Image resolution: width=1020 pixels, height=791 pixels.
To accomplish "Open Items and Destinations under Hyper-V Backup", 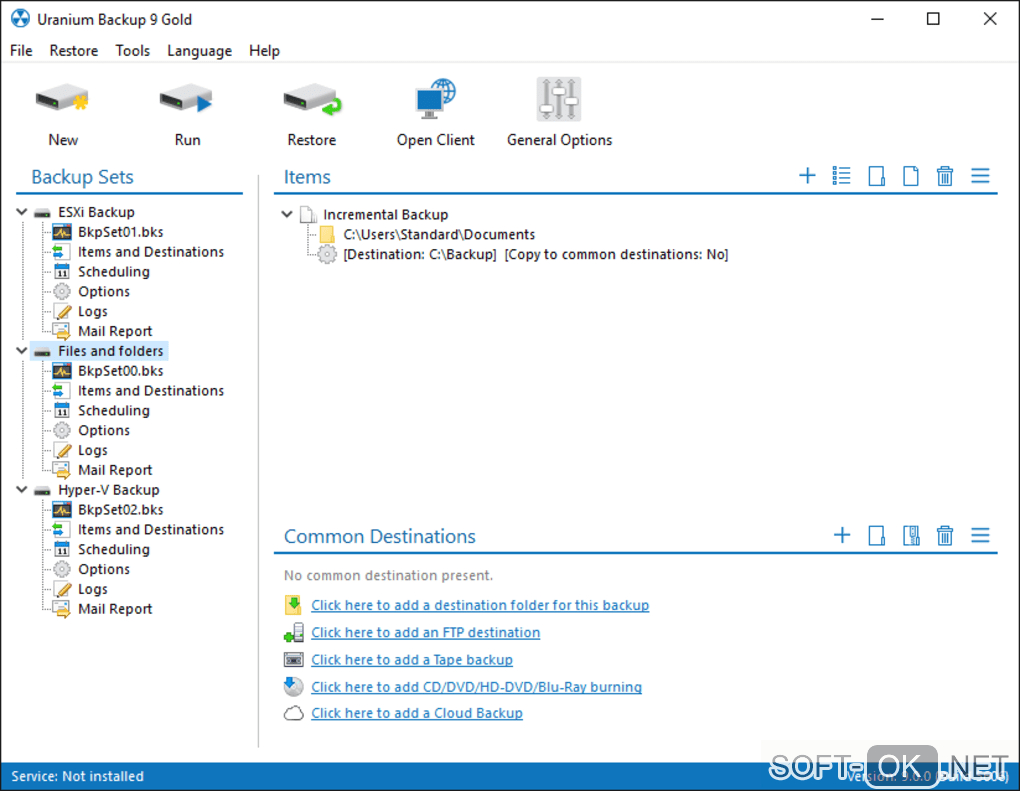I will (x=151, y=530).
